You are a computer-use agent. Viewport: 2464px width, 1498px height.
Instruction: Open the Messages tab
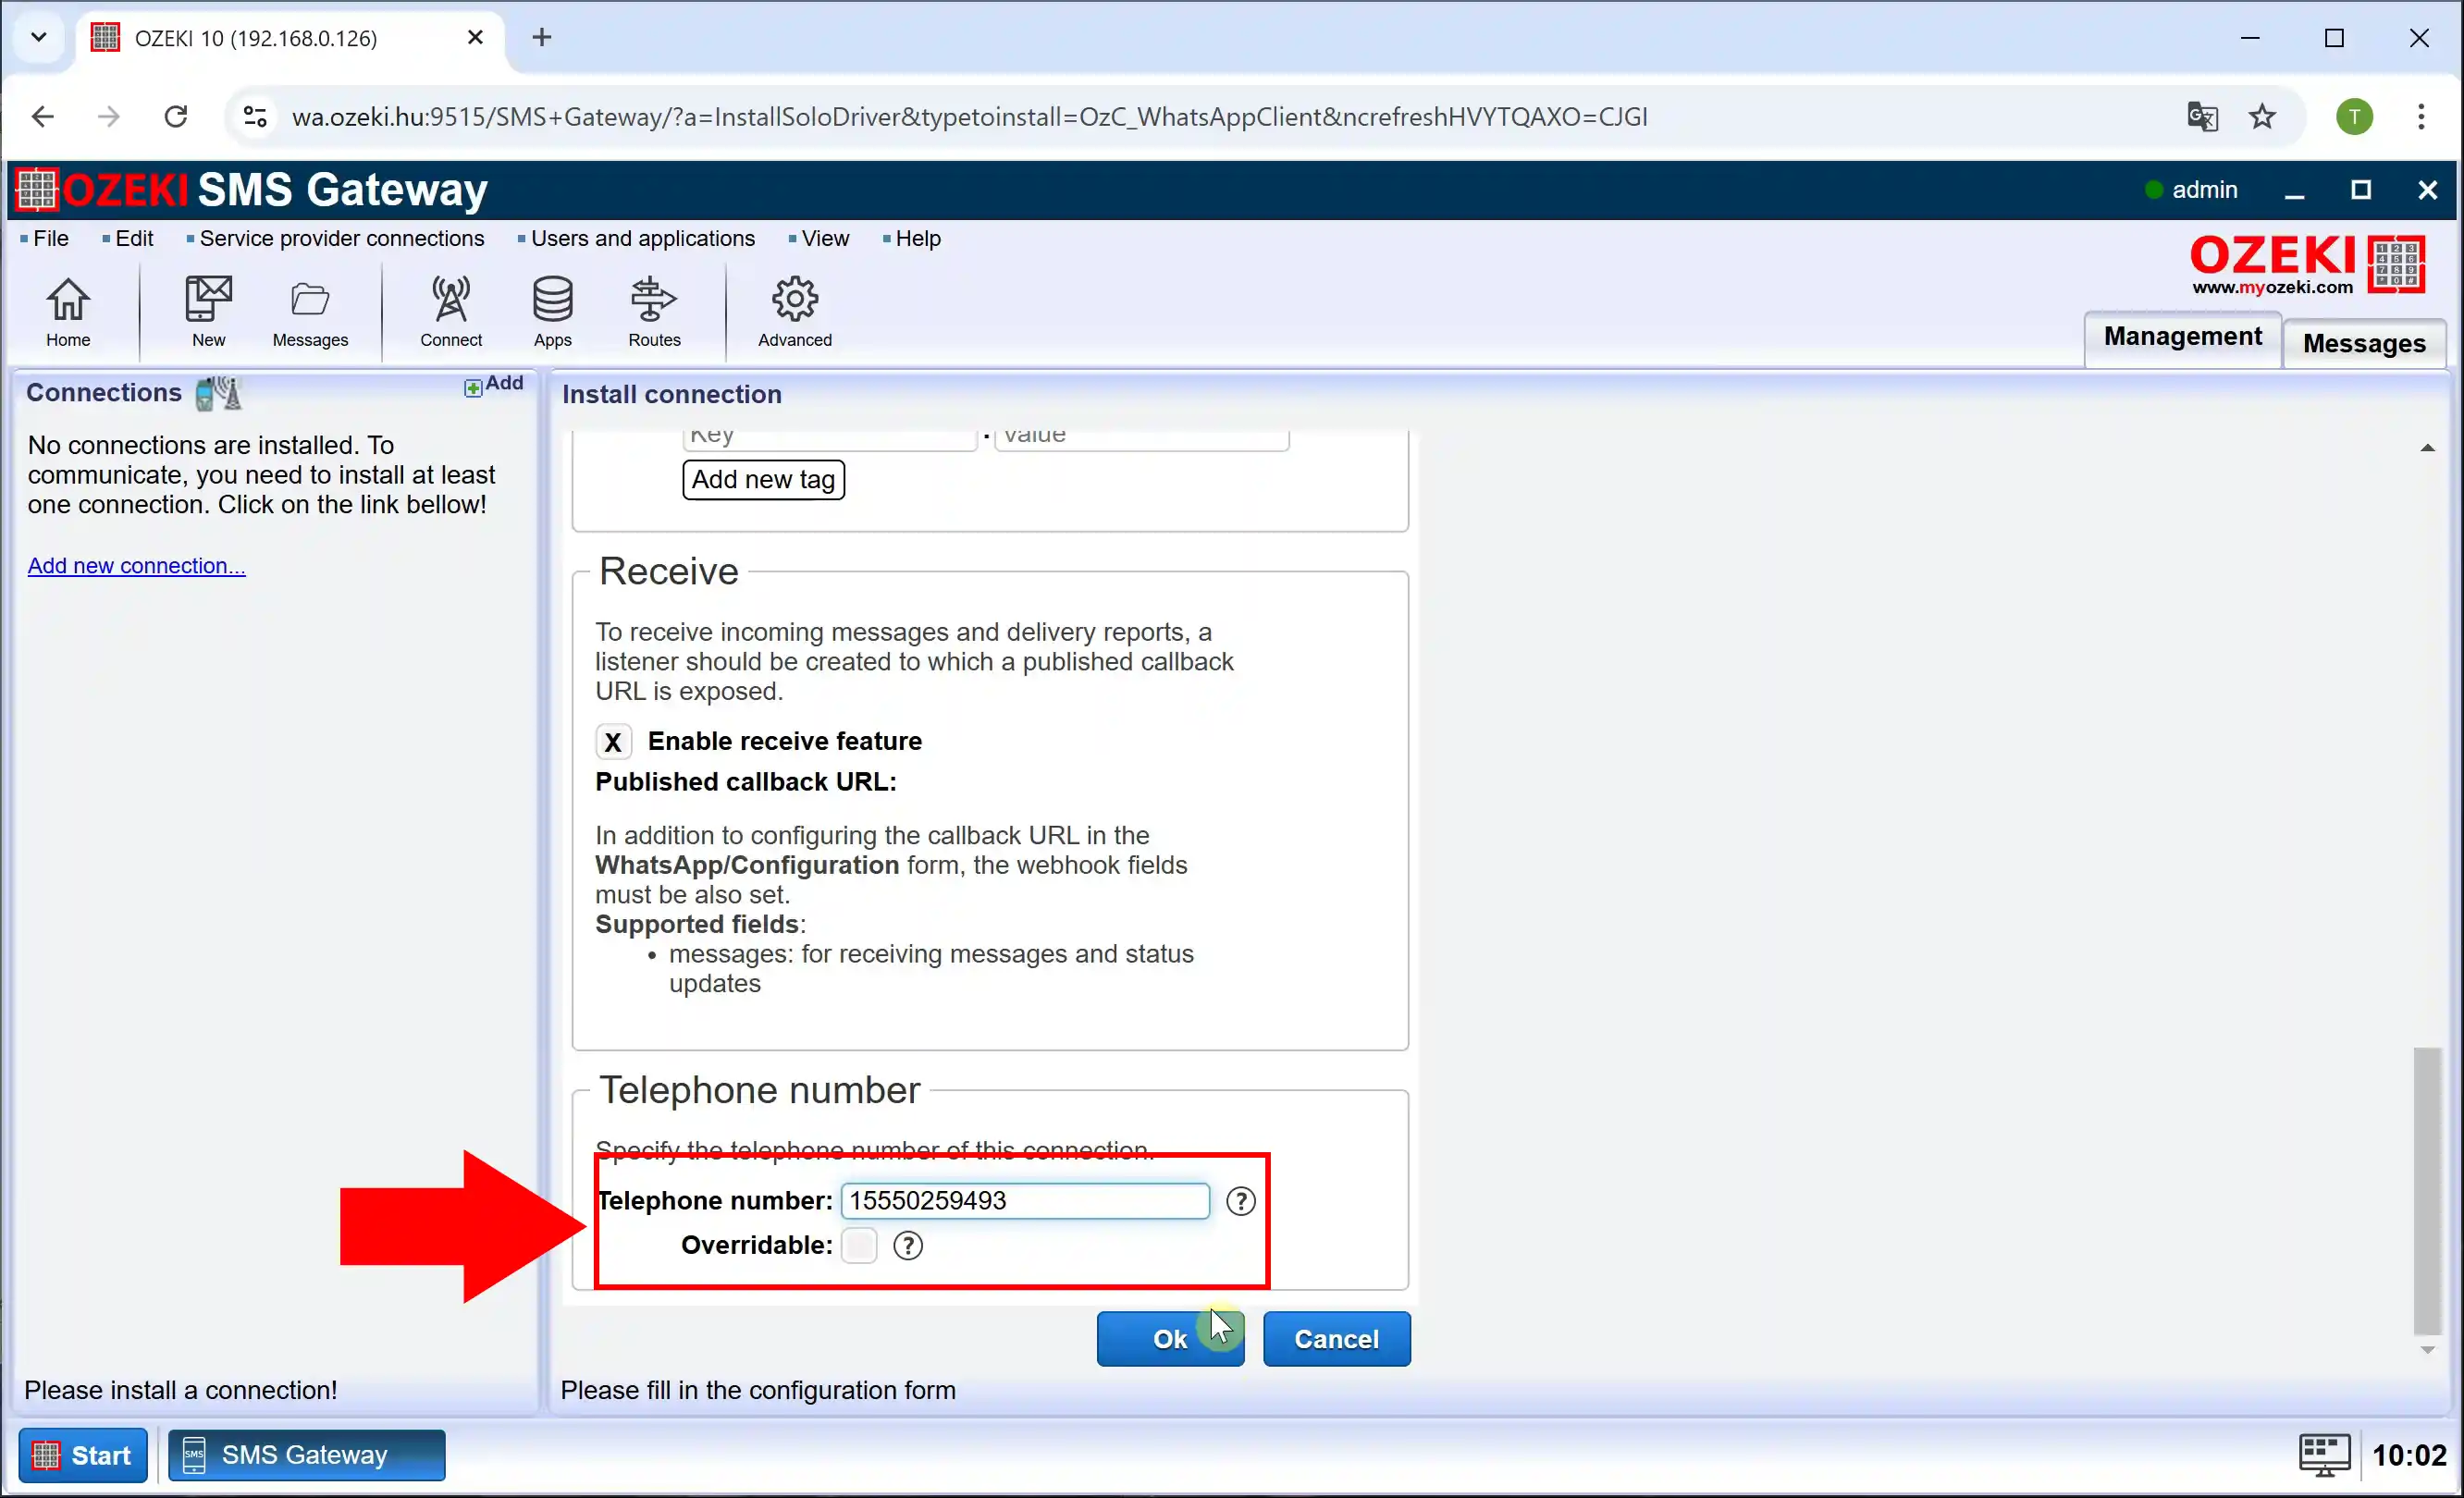point(2365,341)
